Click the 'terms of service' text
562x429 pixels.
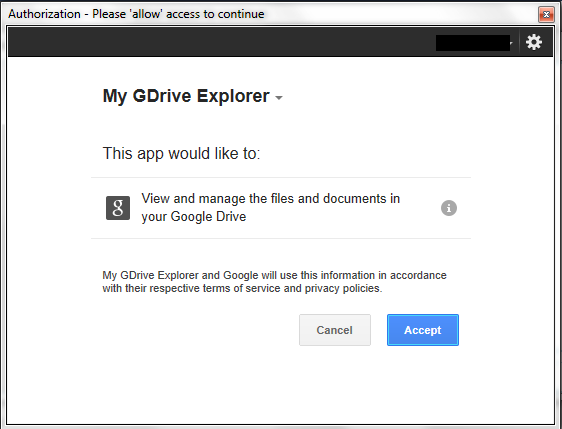point(241,289)
